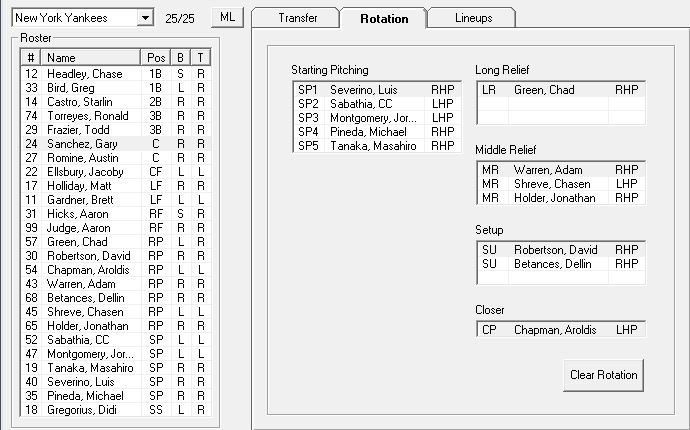Image resolution: width=690 pixels, height=430 pixels.
Task: Select Holder, Jonathan in the roster list
Action: click(x=116, y=326)
